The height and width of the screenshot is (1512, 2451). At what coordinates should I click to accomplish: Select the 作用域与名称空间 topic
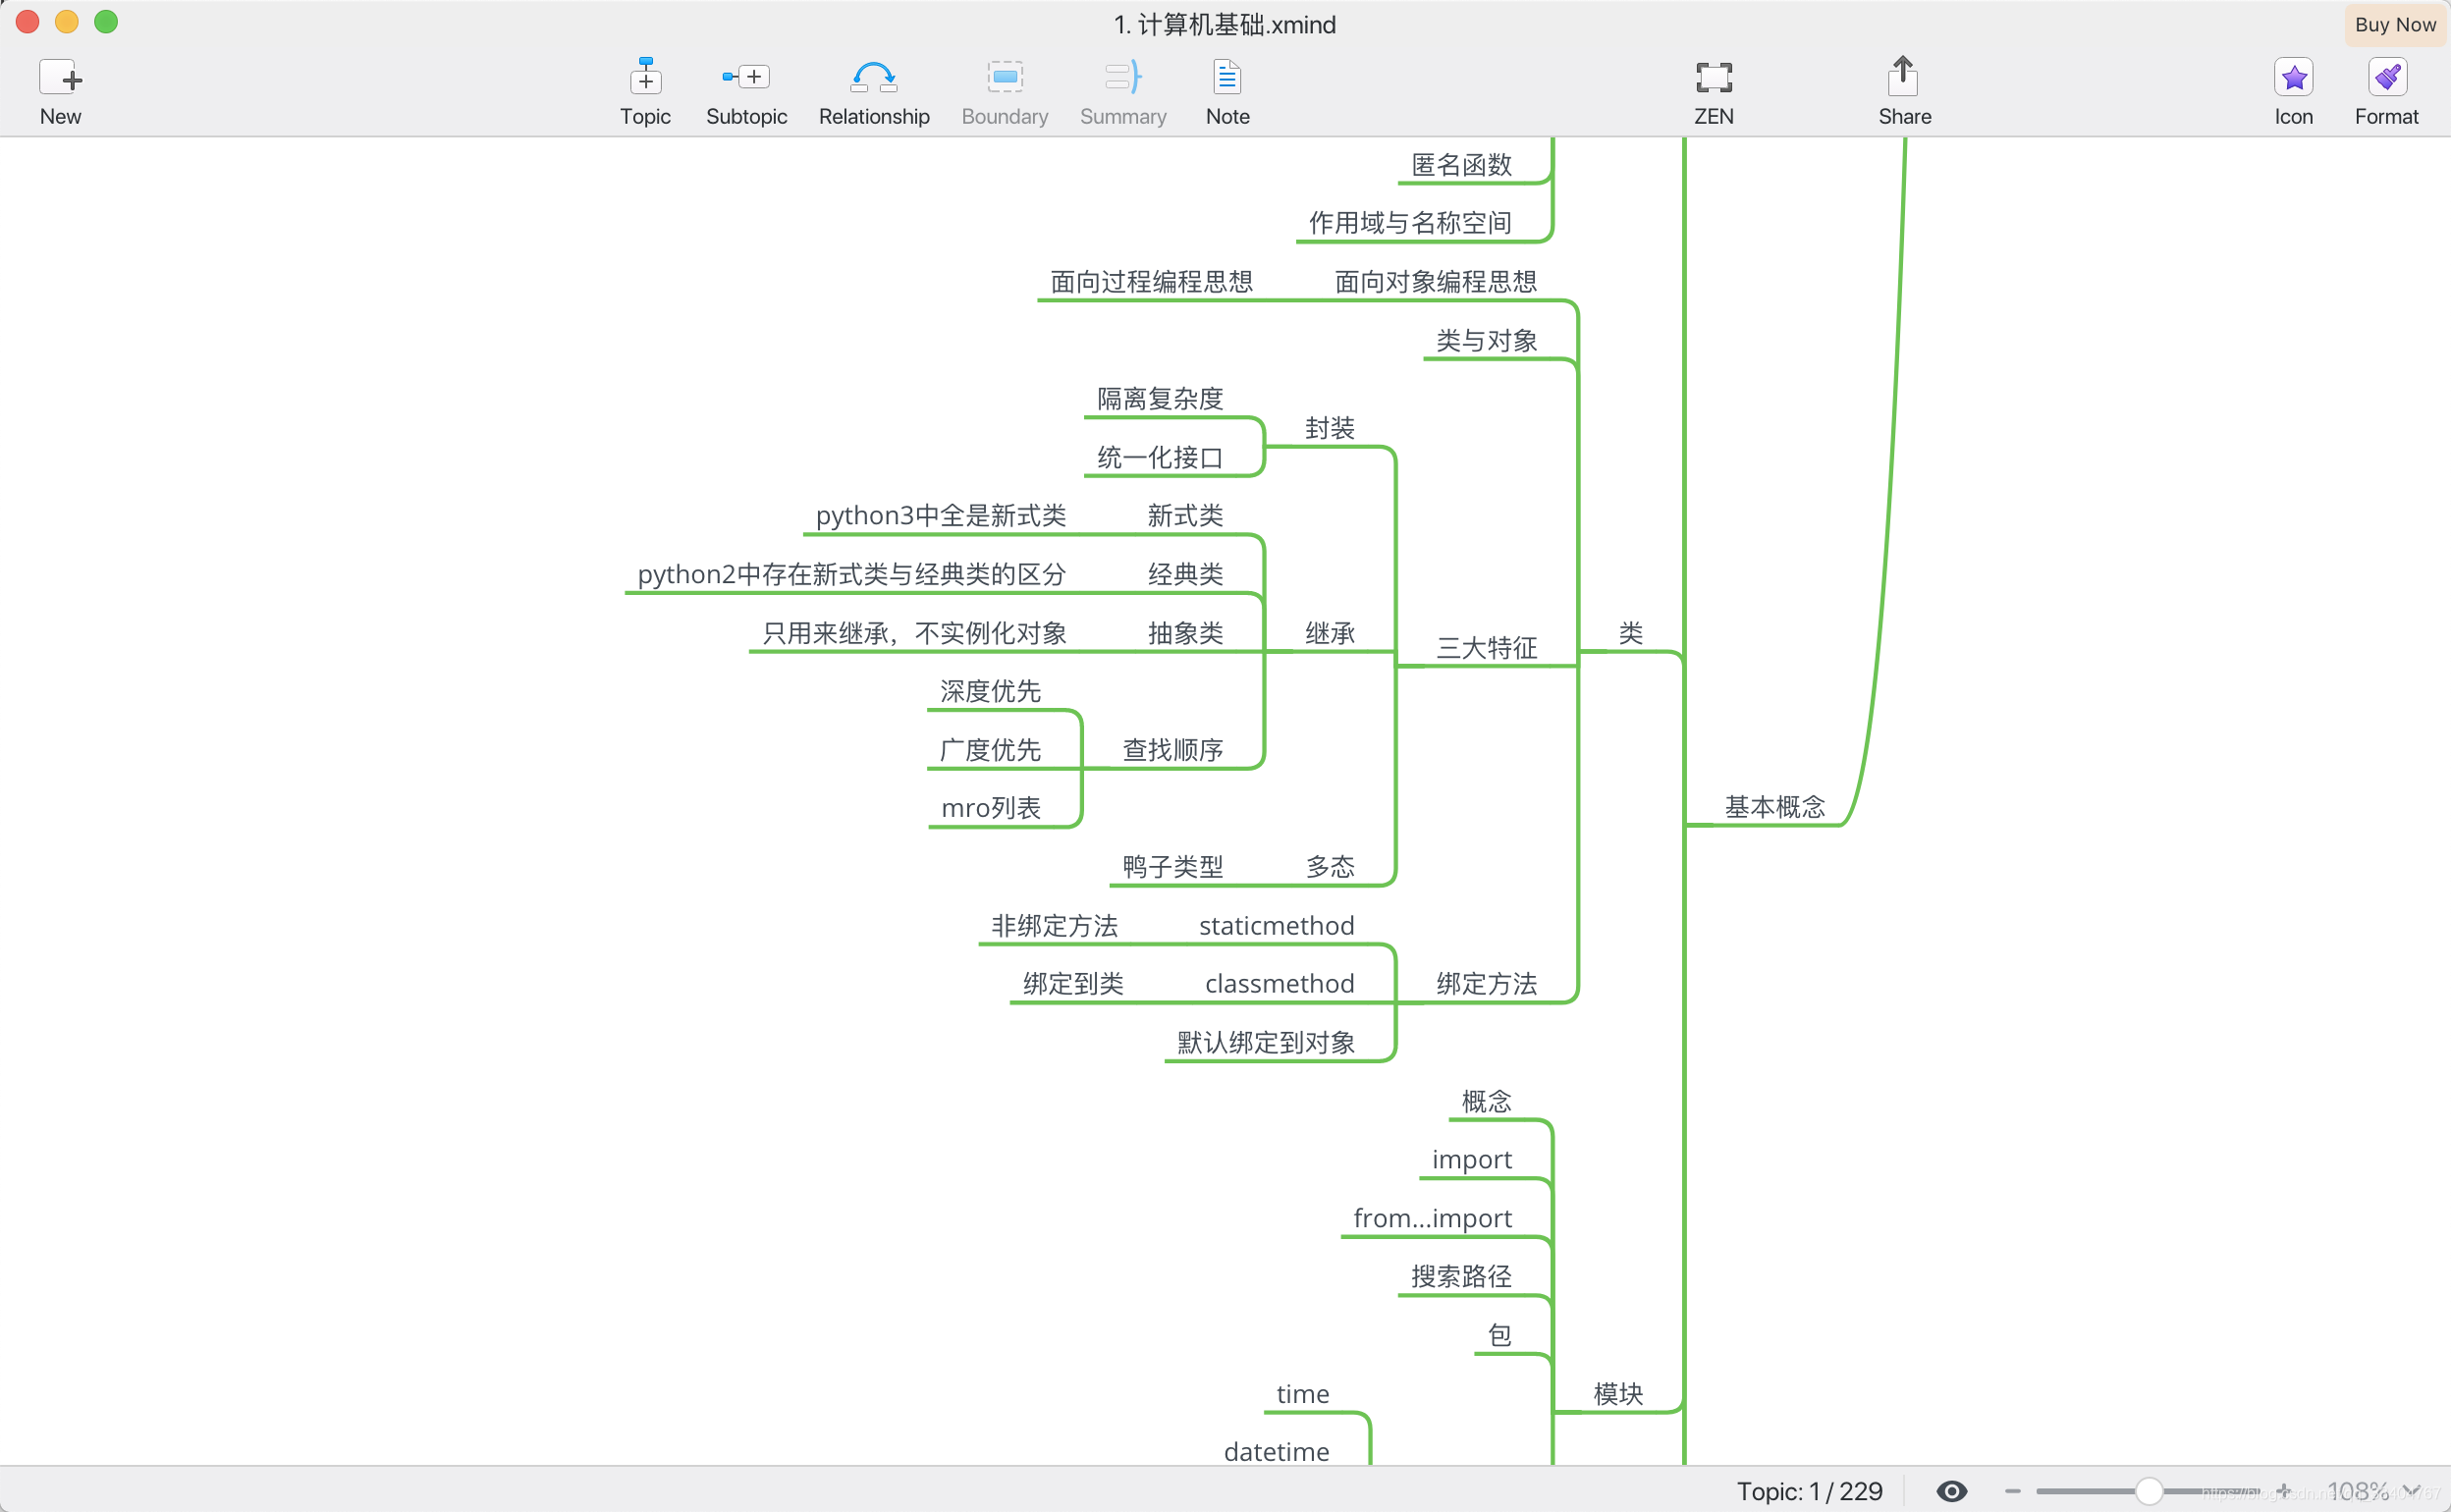(1410, 222)
